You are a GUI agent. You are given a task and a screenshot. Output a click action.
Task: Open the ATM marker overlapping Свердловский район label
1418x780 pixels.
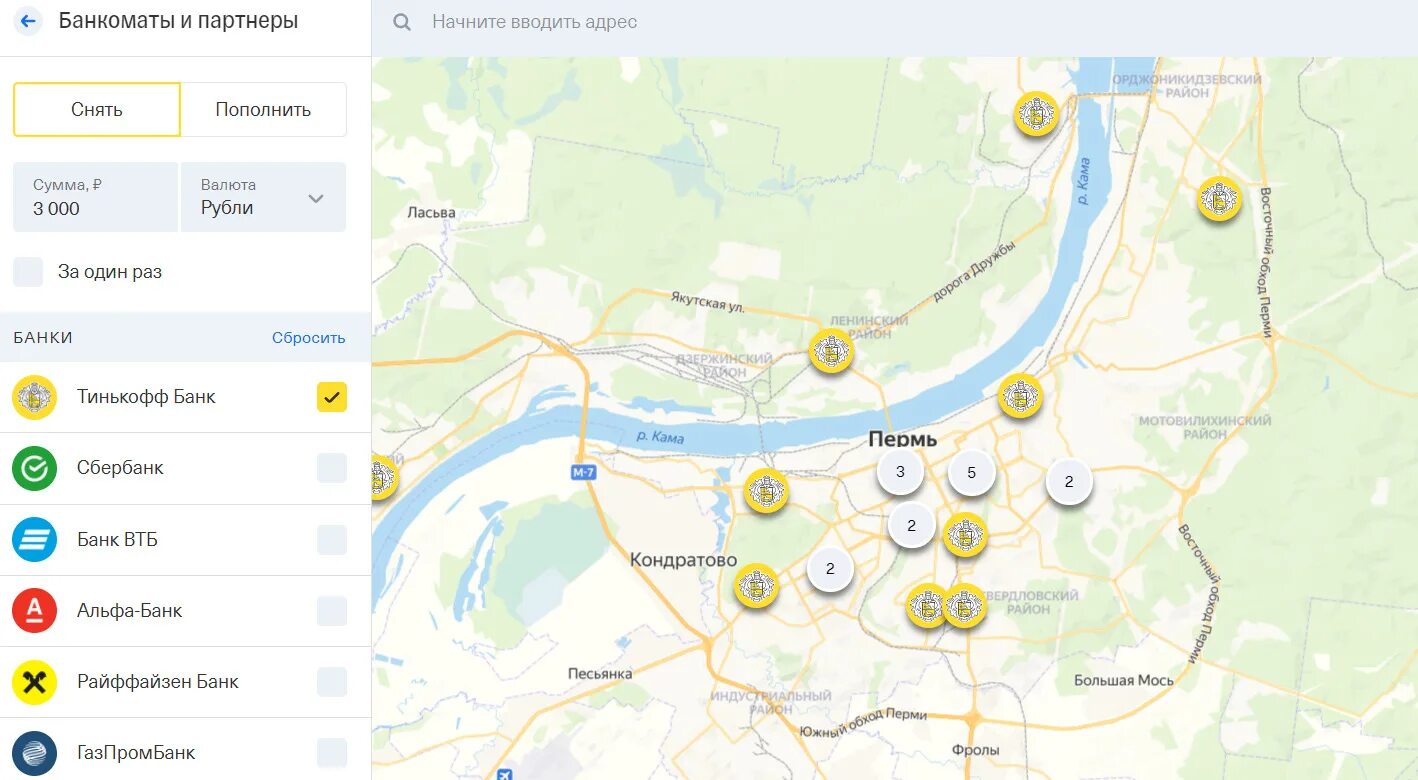click(x=966, y=606)
